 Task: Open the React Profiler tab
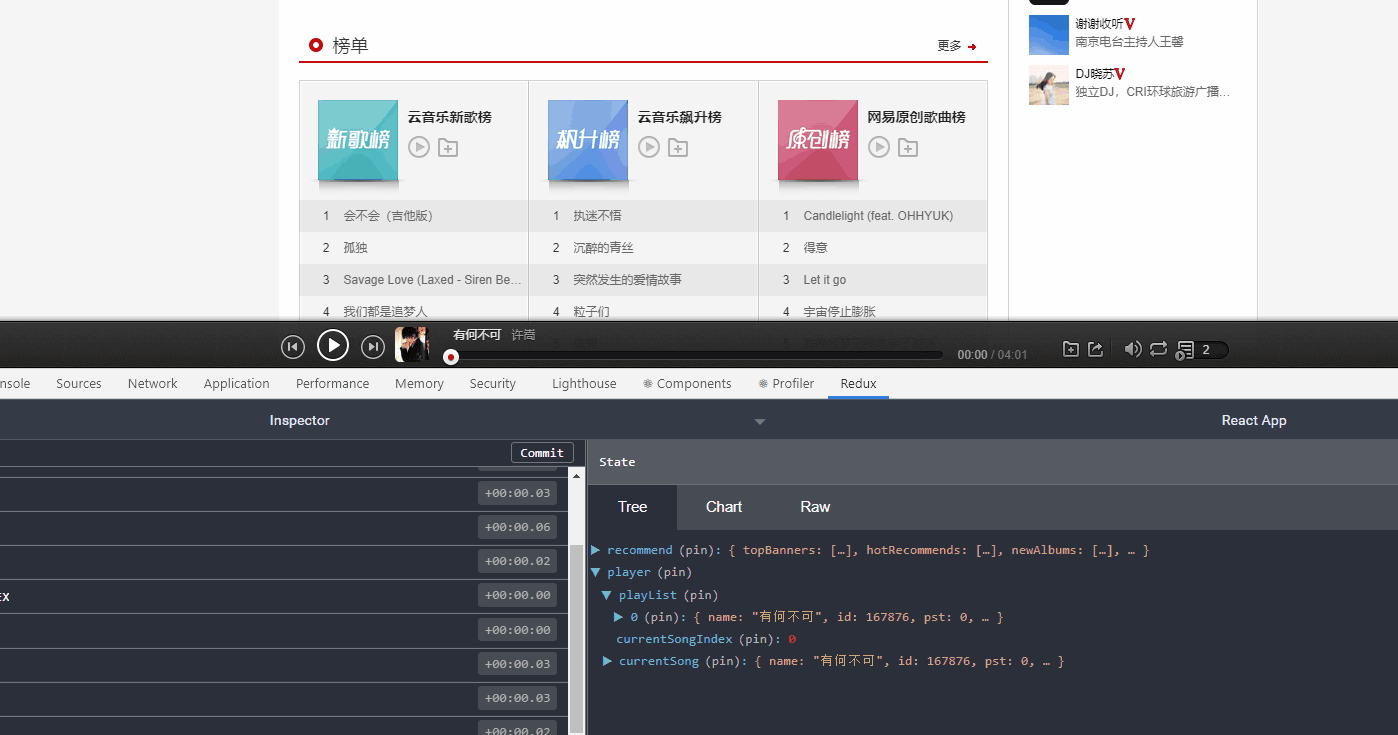(786, 383)
